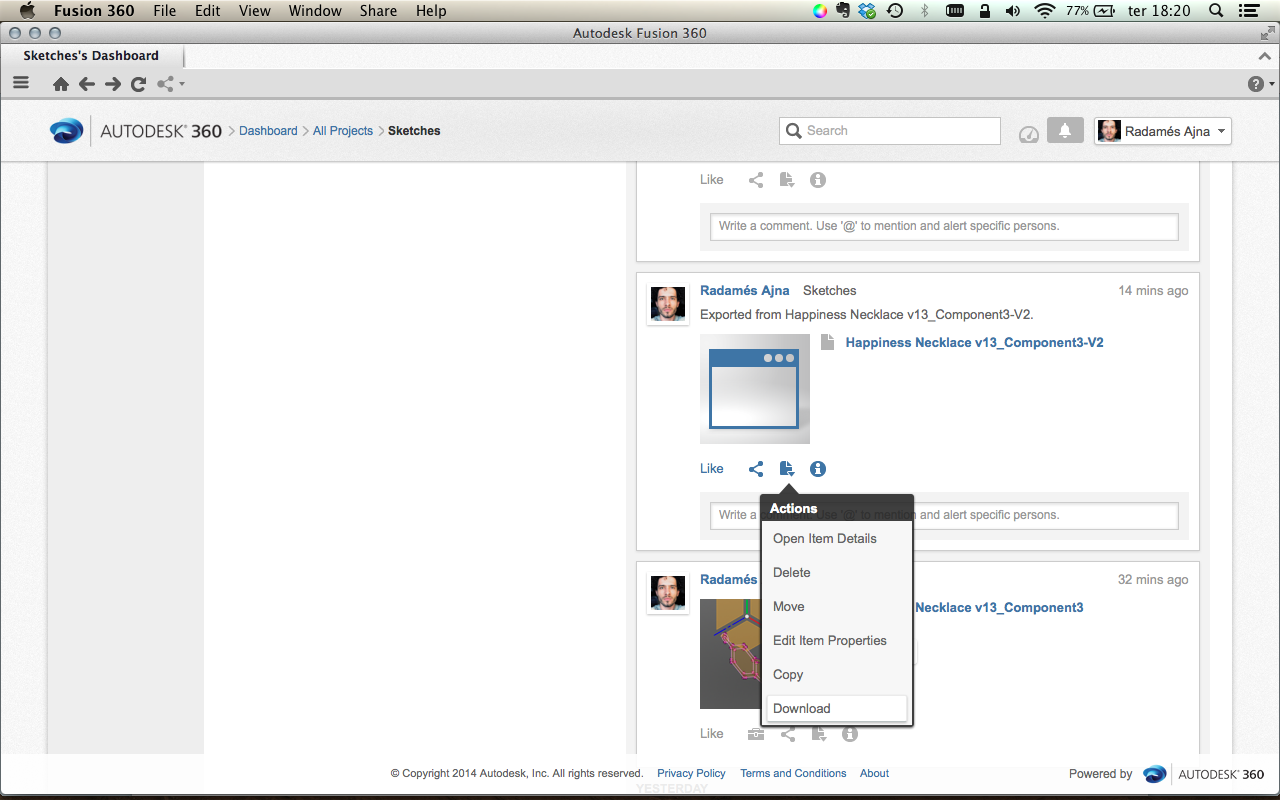Click avatar photo in the 14 mins ago post

coord(668,305)
